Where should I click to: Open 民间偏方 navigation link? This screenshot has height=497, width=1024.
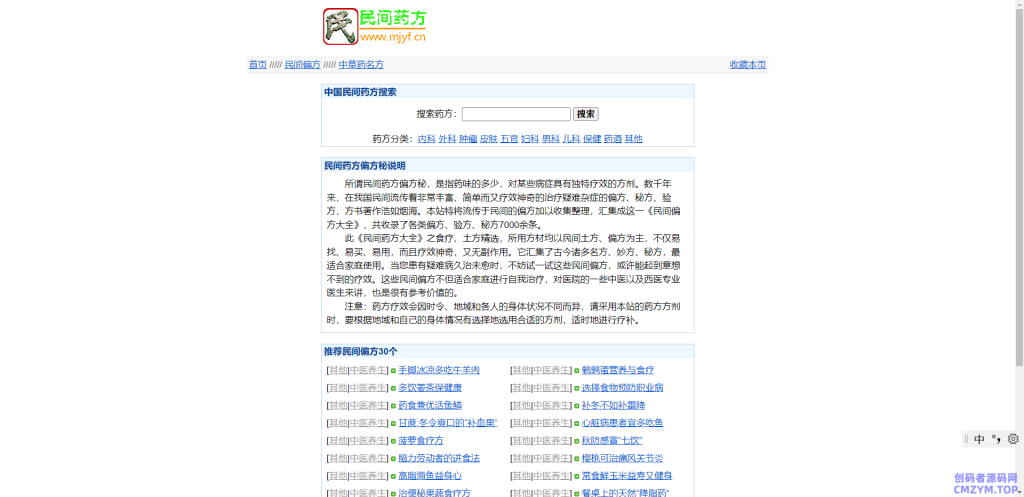302,65
